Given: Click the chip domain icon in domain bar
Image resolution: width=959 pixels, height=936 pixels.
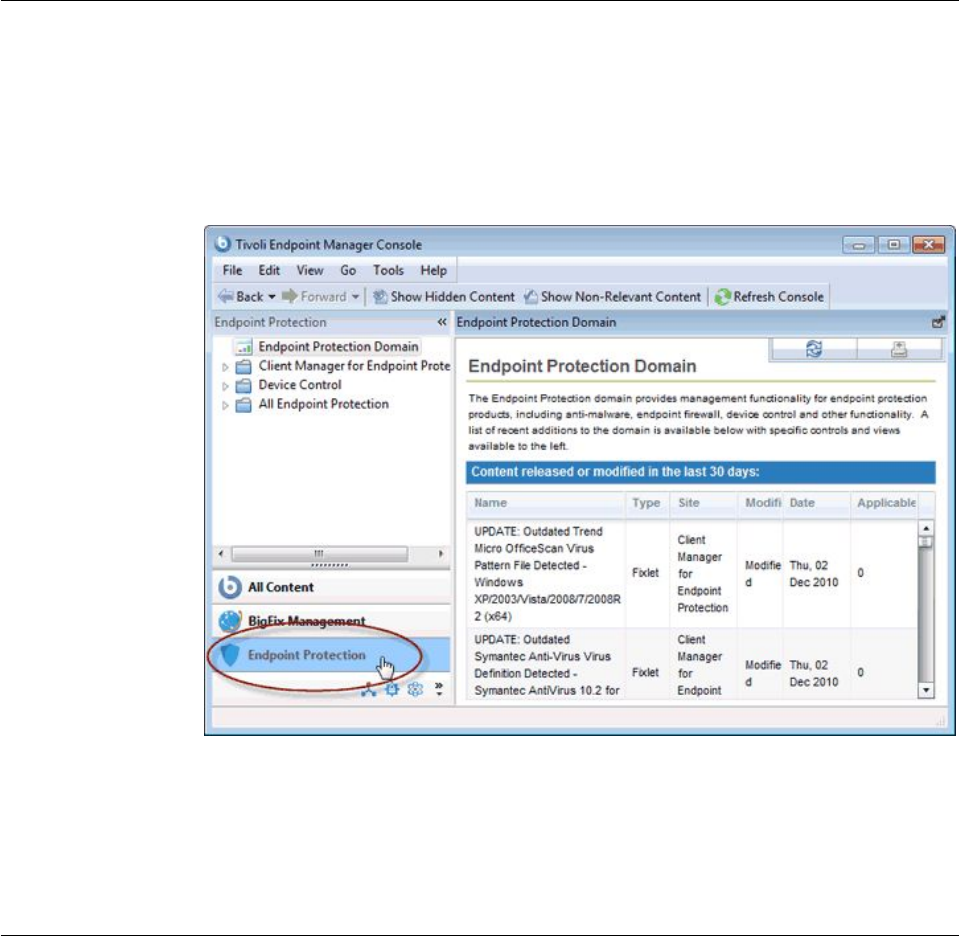Looking at the screenshot, I should [392, 689].
